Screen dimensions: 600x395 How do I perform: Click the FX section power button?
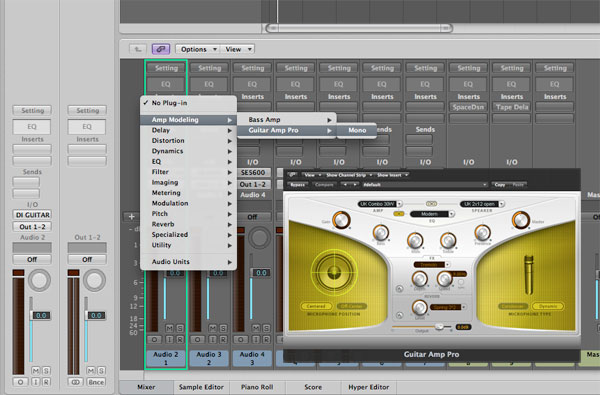[399, 288]
